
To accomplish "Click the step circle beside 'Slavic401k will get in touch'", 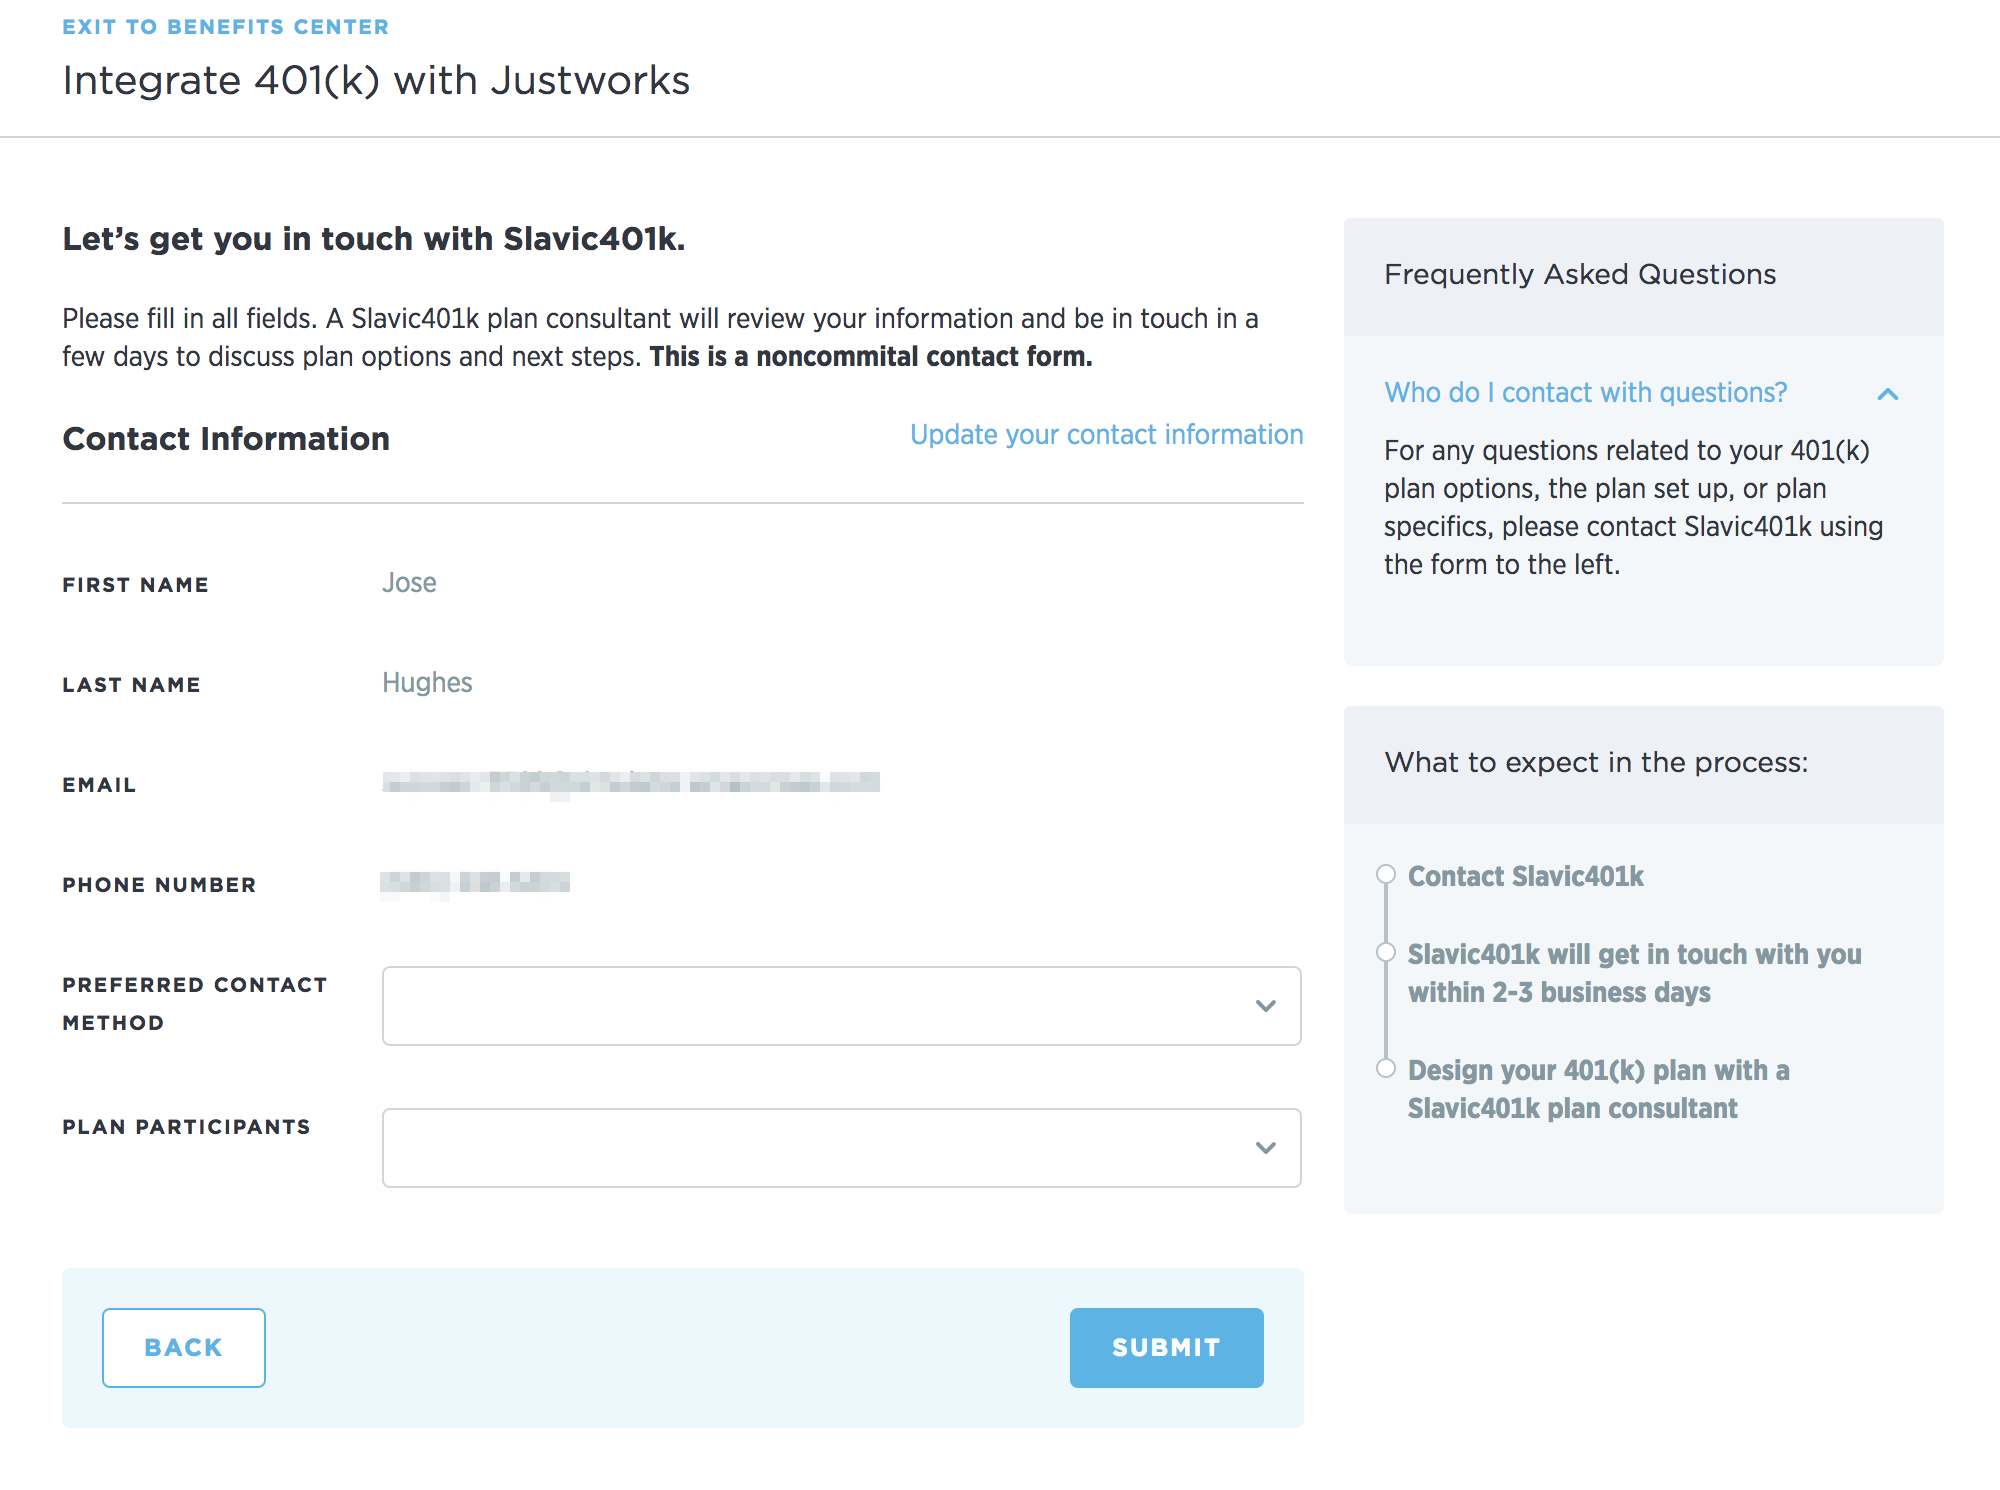I will tap(1385, 952).
